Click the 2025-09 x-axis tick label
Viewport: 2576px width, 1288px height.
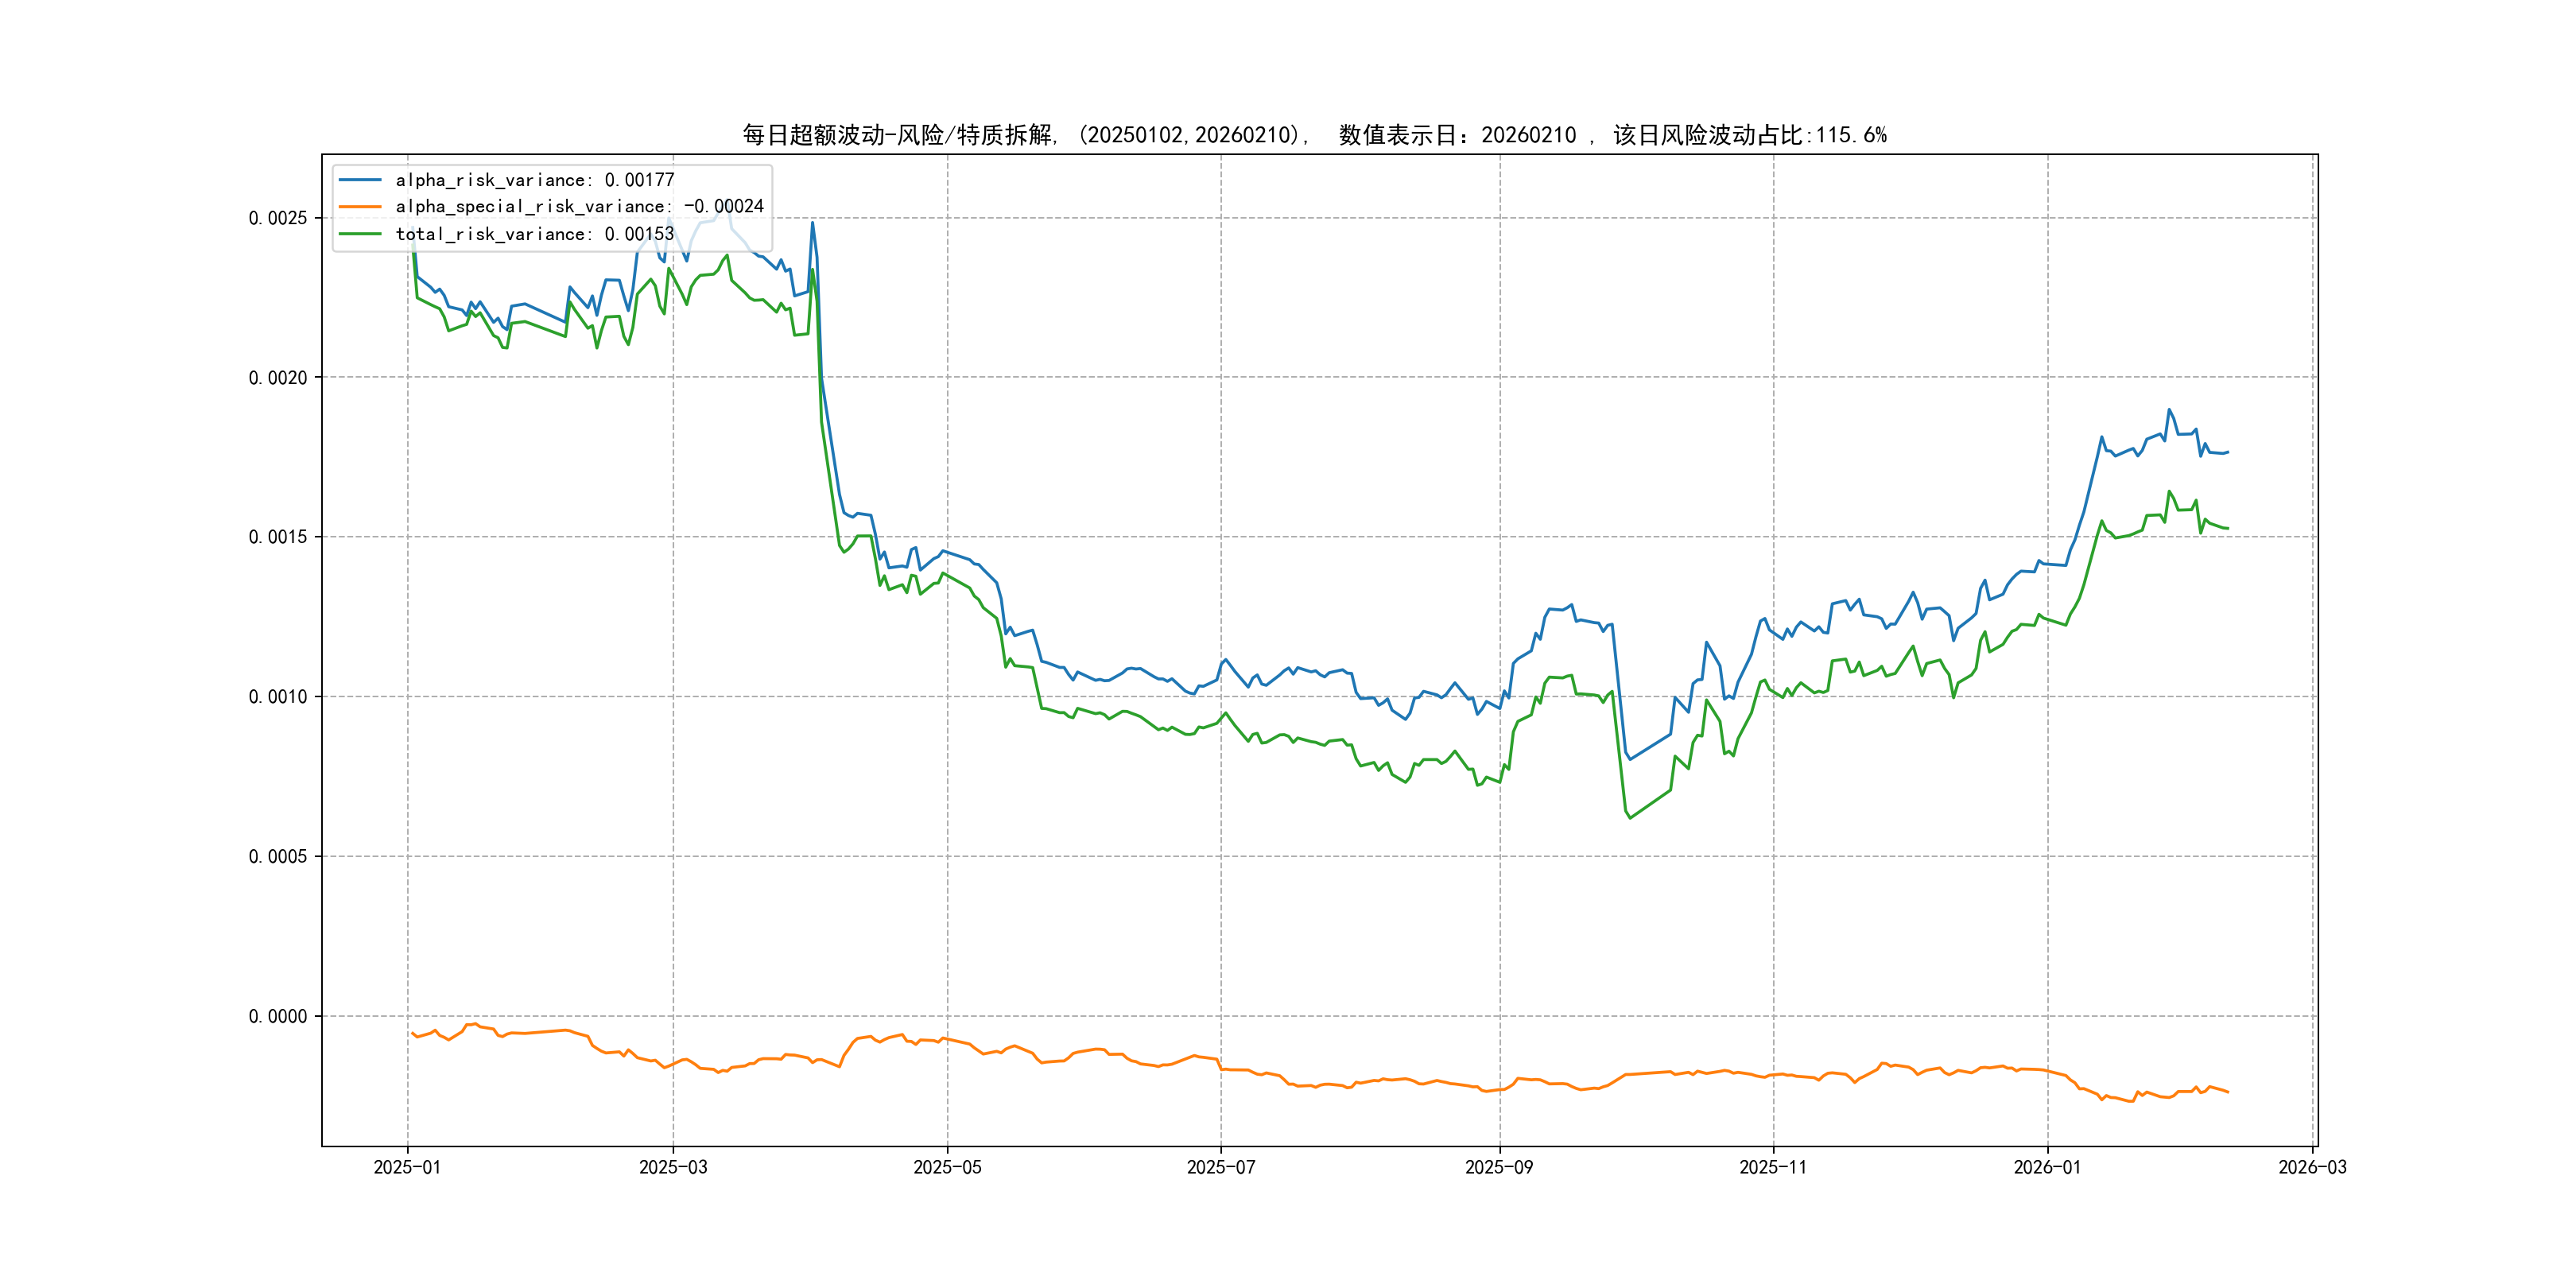coord(1499,1167)
